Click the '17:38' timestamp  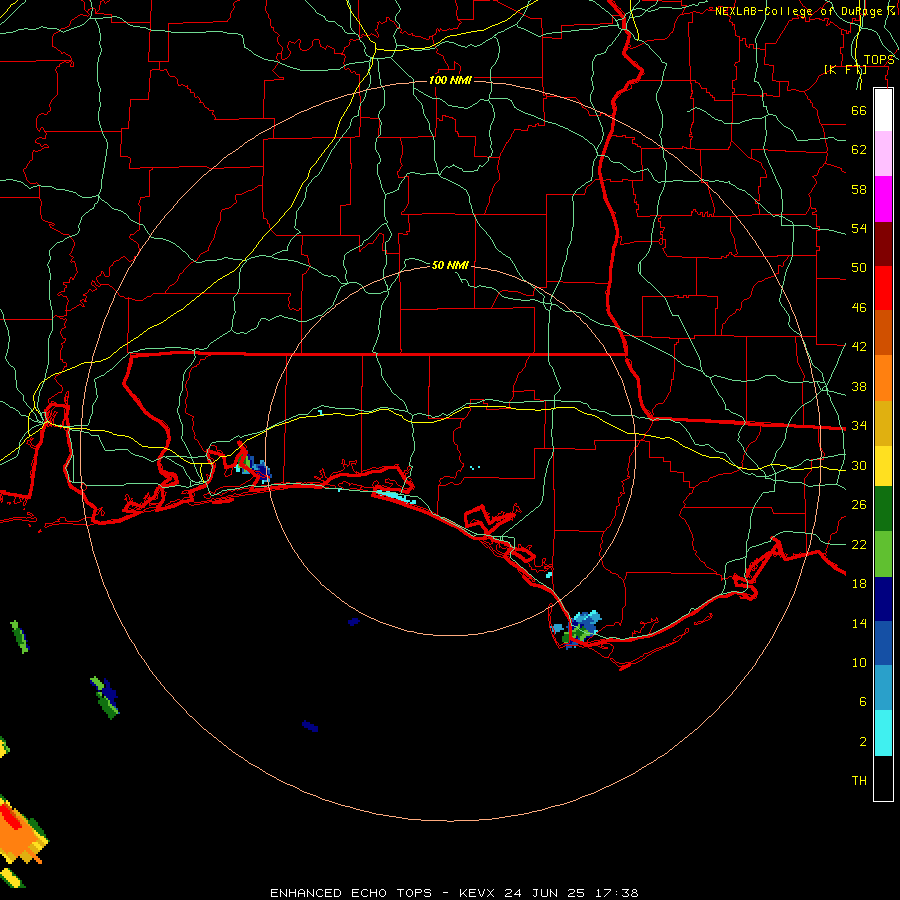point(616,893)
